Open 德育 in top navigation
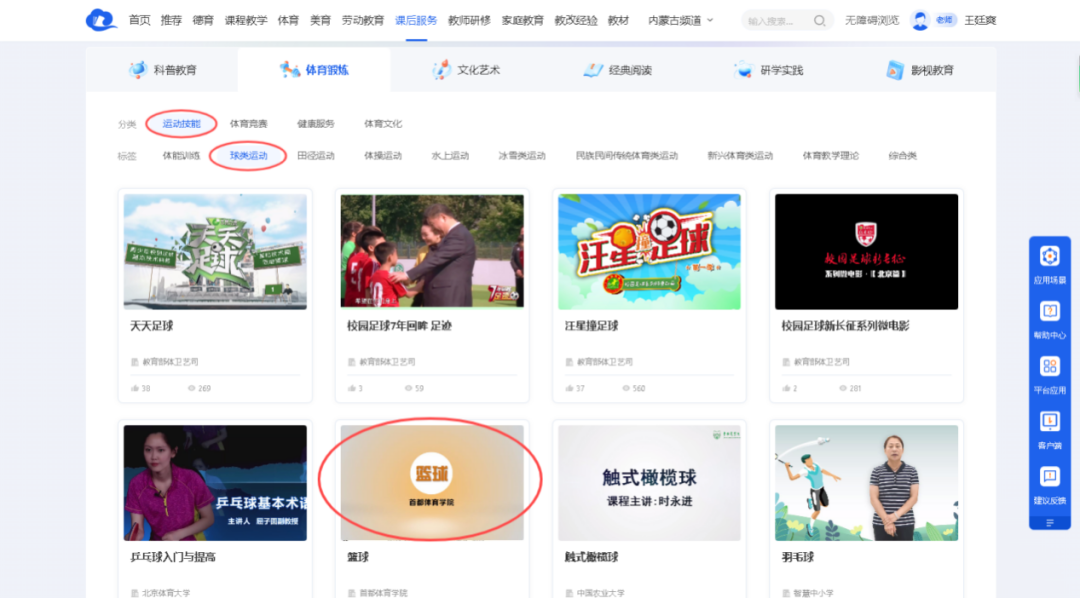Viewport: 1080px width, 598px height. [x=203, y=21]
